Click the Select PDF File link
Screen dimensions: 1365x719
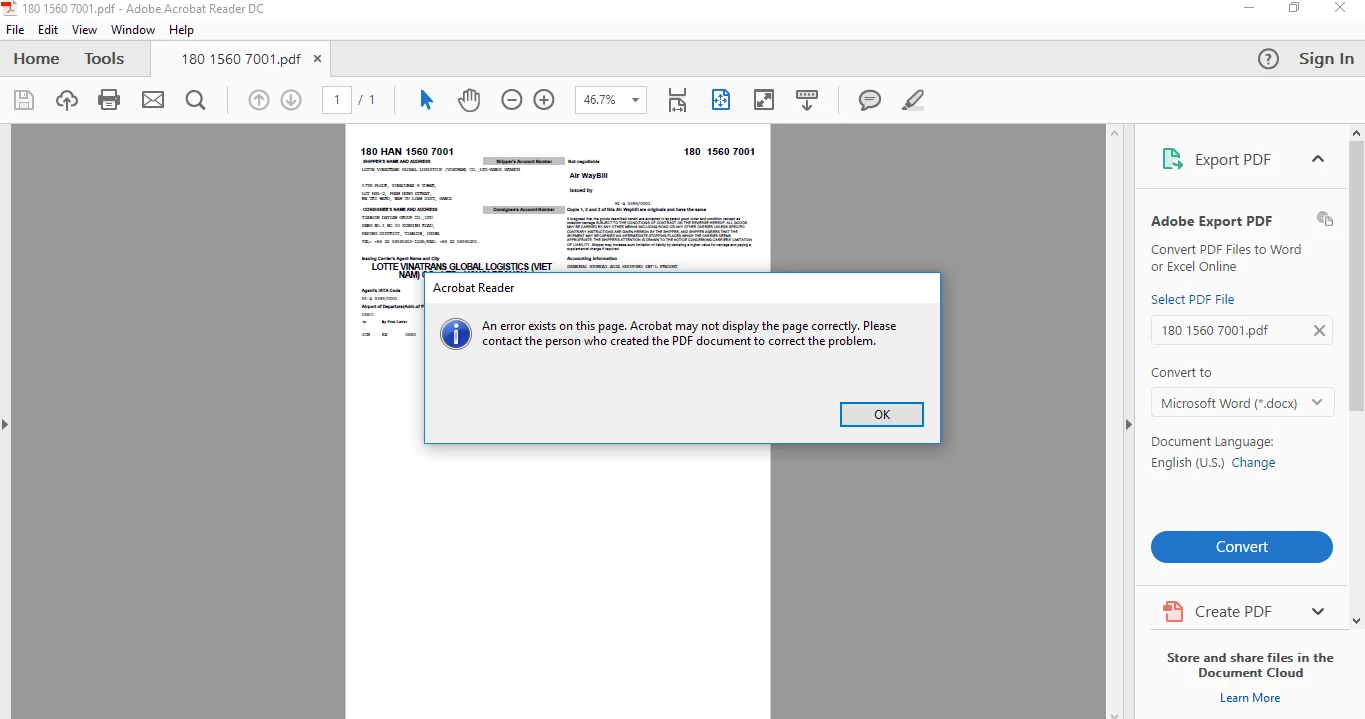1193,299
